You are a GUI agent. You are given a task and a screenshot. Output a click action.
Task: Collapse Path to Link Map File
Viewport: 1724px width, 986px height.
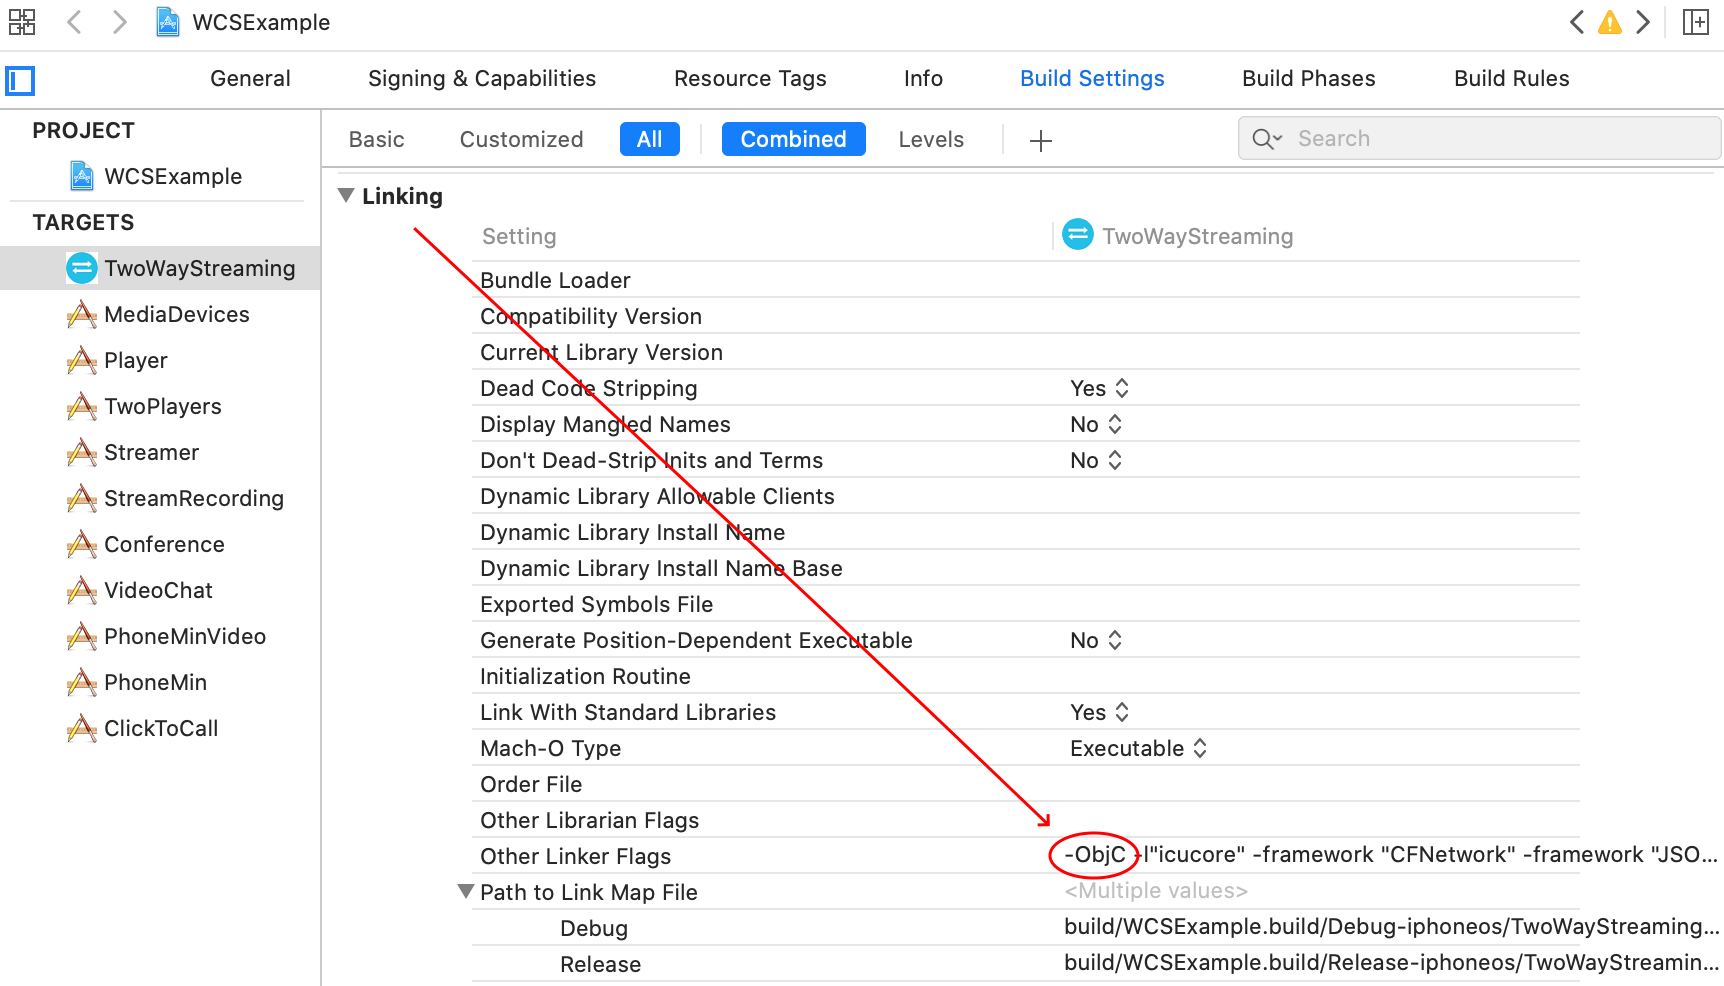pyautogui.click(x=465, y=891)
